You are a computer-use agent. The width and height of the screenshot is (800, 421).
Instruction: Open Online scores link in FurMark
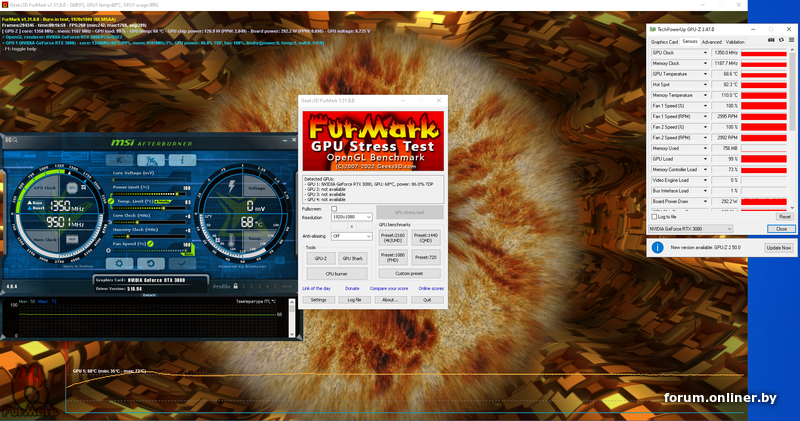click(431, 288)
